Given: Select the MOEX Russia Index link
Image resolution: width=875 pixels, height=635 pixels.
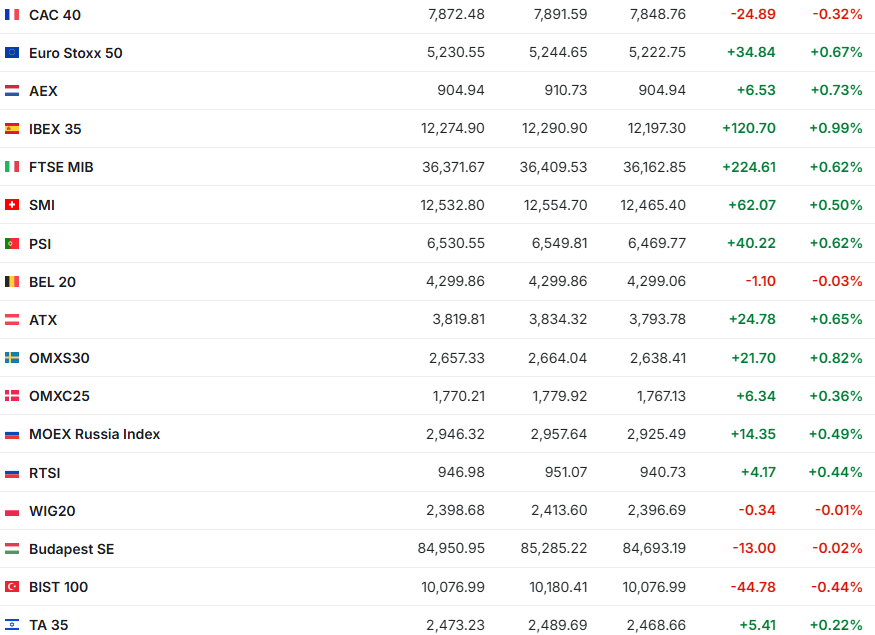Looking at the screenshot, I should point(94,434).
